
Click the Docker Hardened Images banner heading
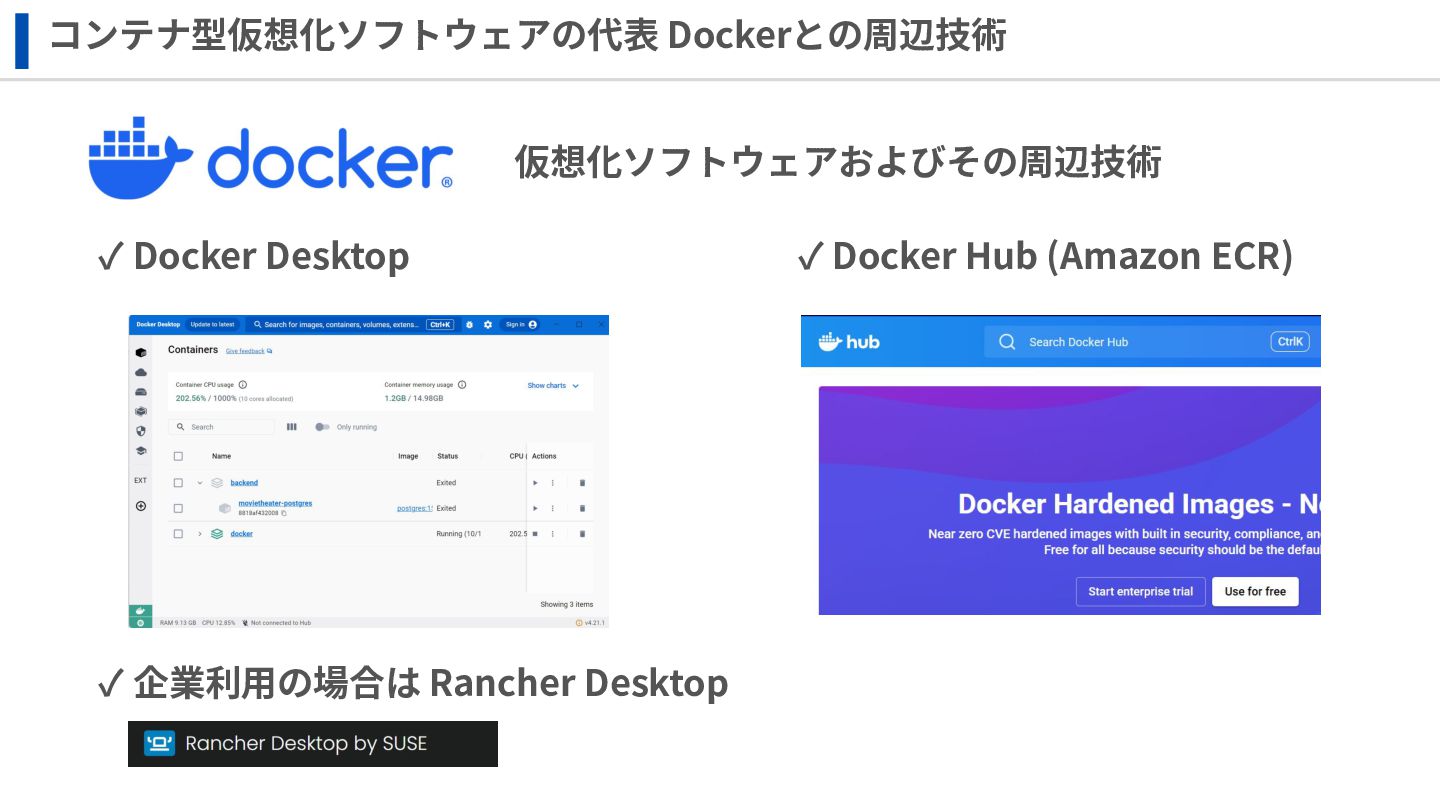pyautogui.click(x=1139, y=504)
